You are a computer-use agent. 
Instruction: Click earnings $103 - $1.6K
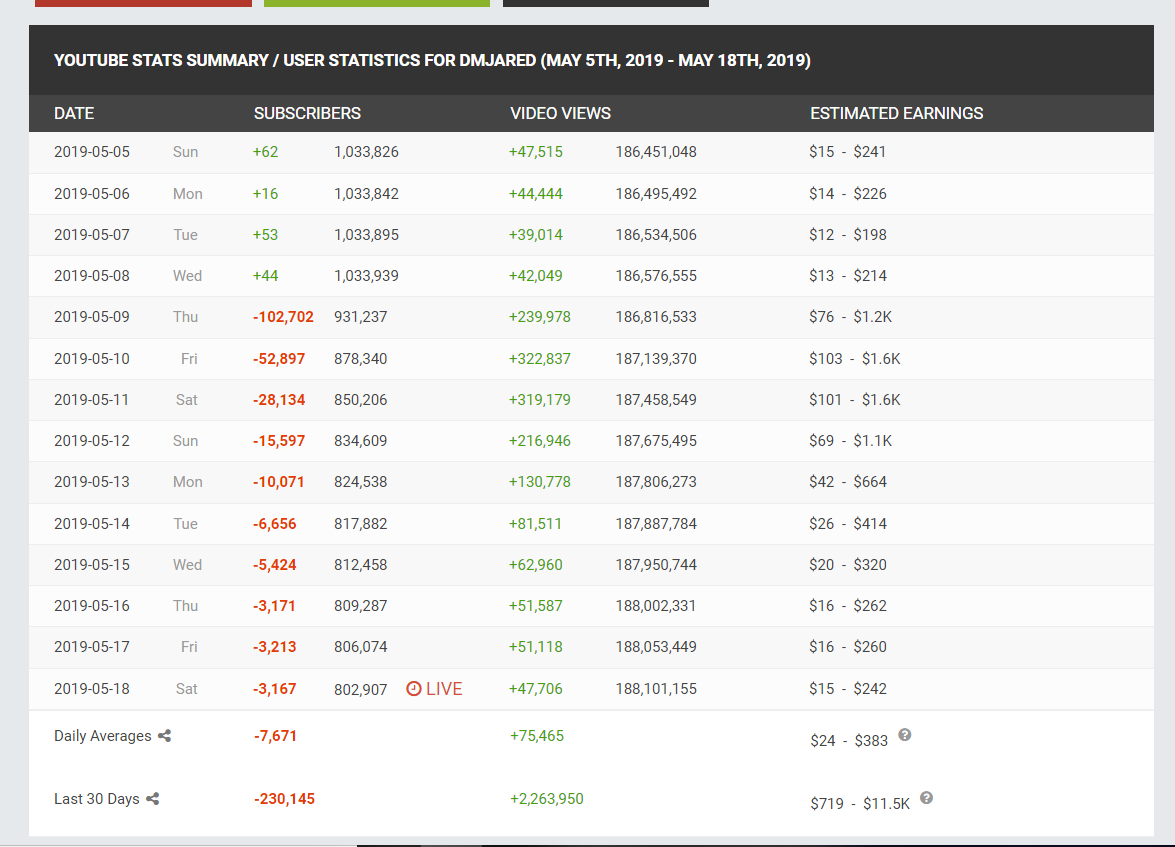pyautogui.click(x=855, y=359)
